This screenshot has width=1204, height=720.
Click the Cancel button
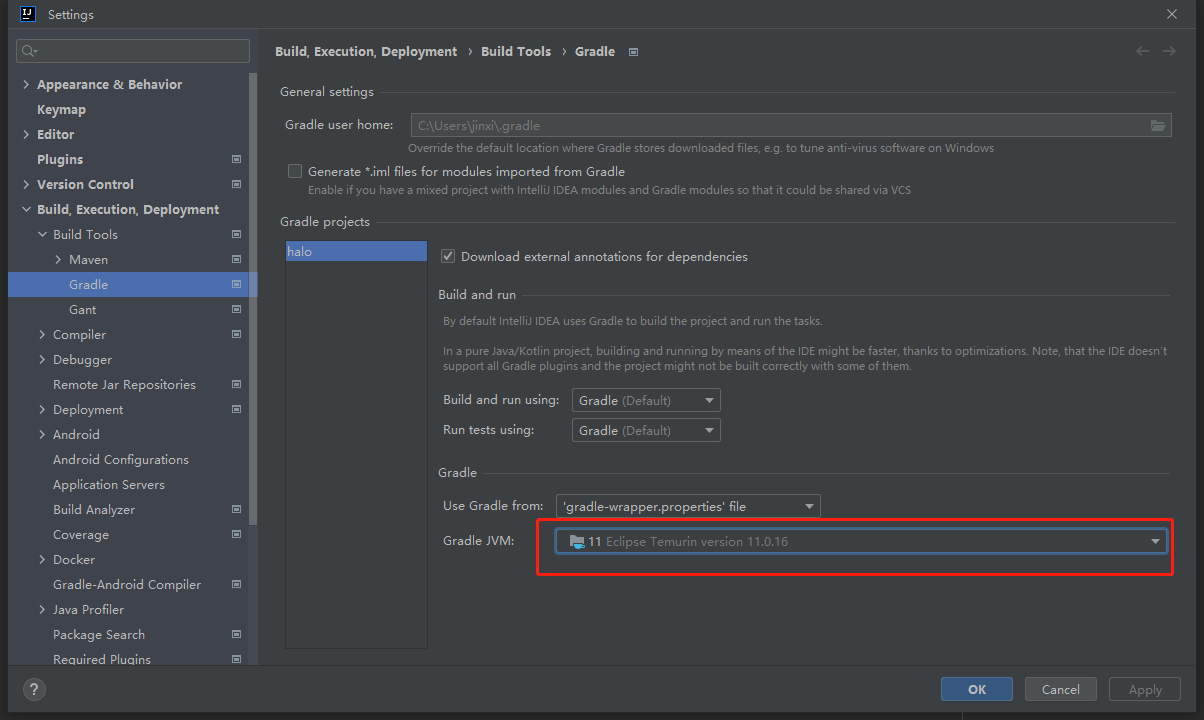(1061, 689)
